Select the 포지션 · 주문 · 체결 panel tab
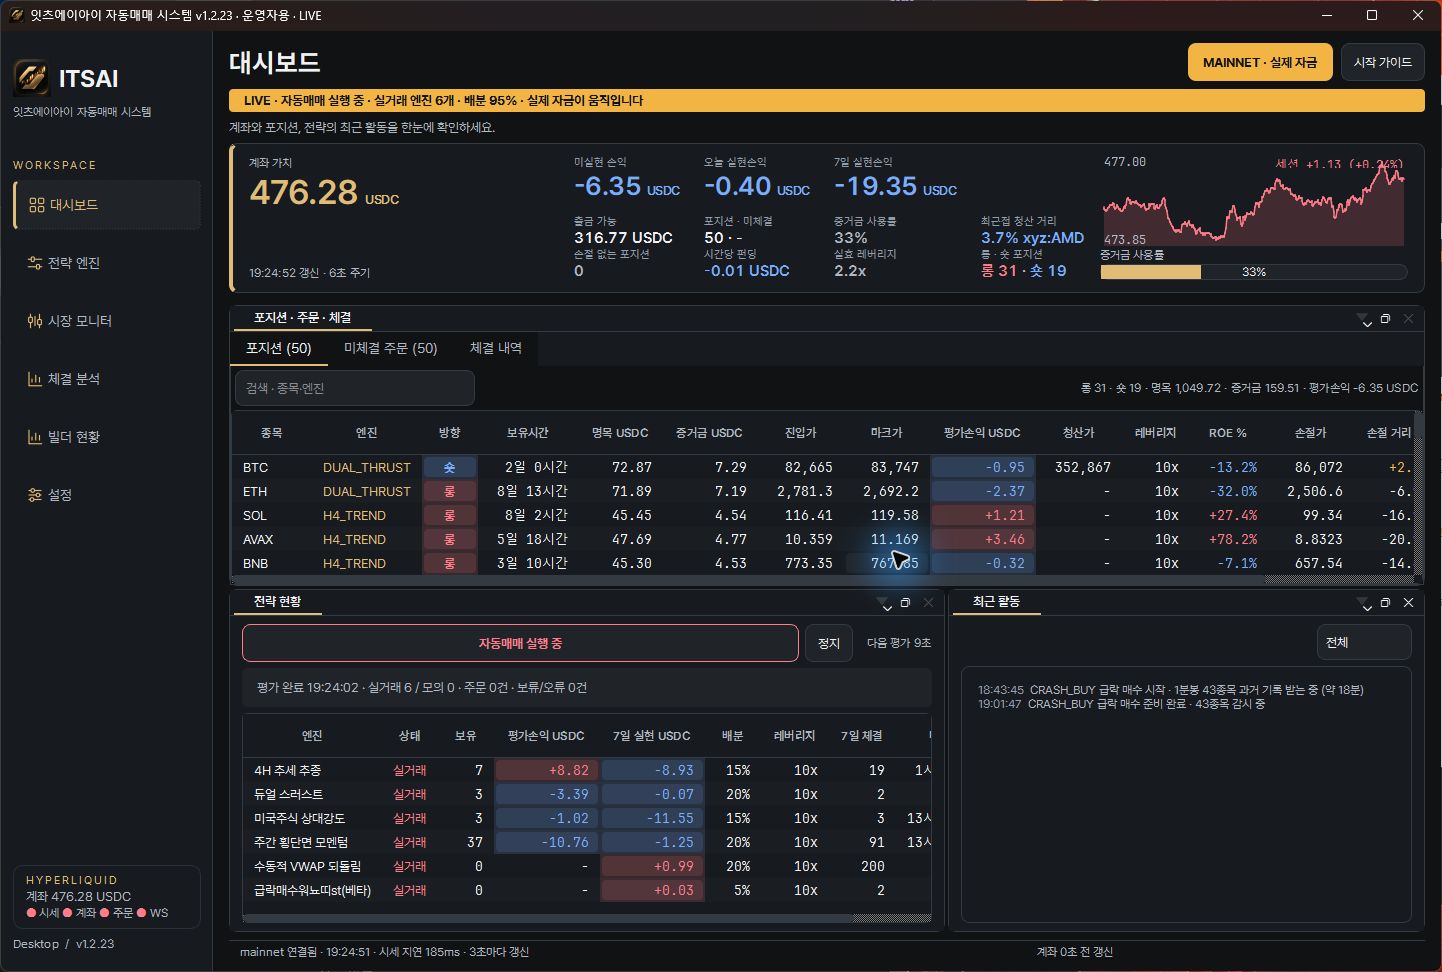Viewport: 1442px width, 972px height. click(303, 318)
